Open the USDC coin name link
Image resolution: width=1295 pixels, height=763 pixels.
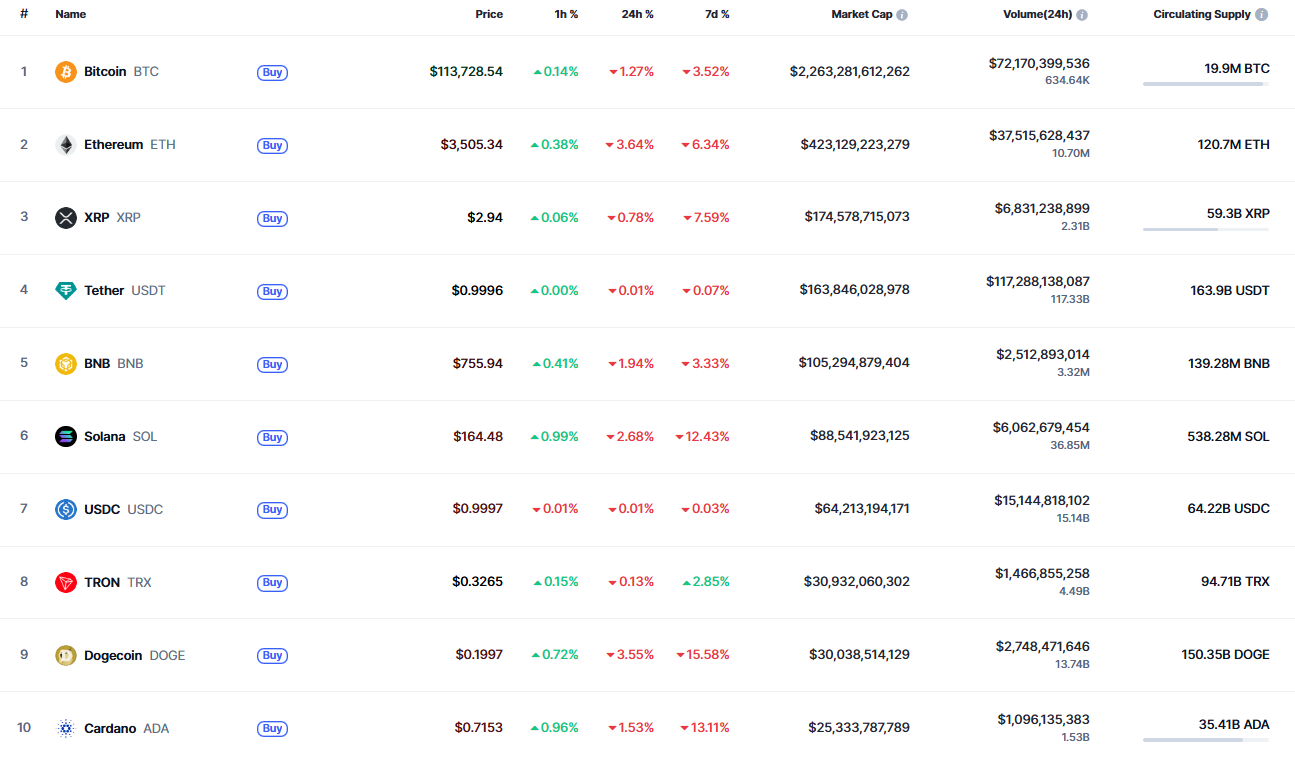[x=102, y=510]
